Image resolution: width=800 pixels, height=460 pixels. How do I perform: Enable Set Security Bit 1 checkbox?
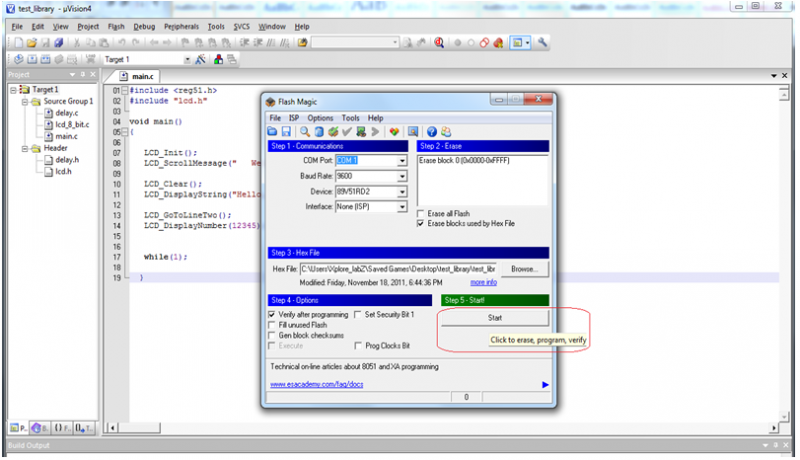coord(358,315)
